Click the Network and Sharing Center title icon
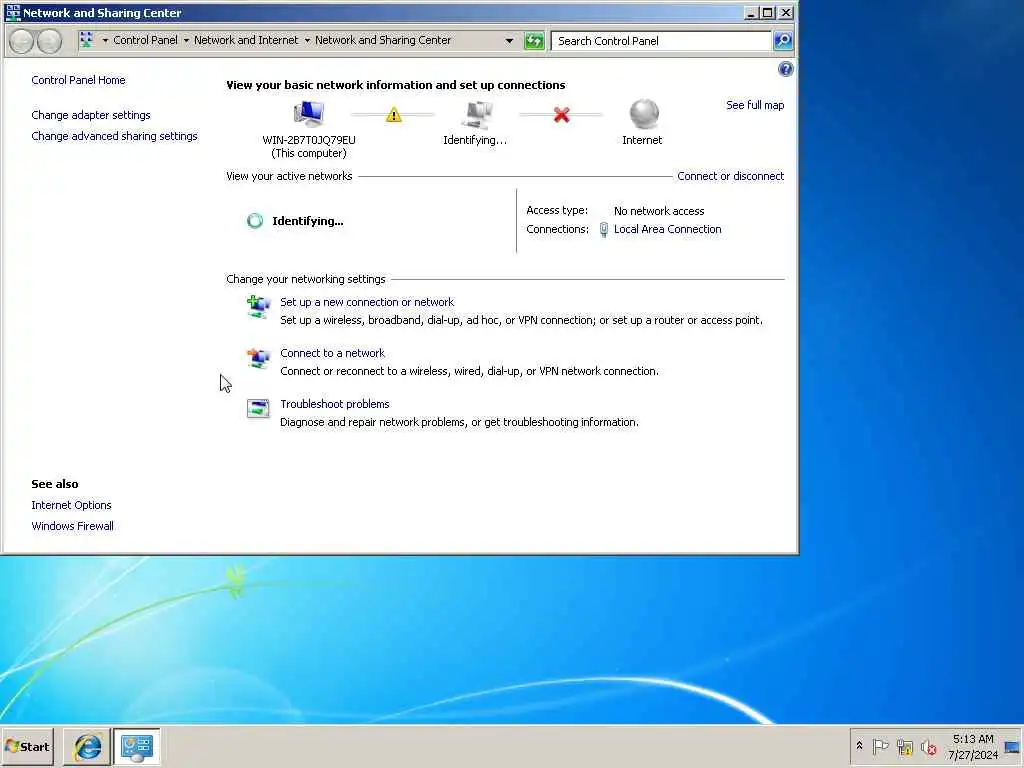 pyautogui.click(x=12, y=12)
